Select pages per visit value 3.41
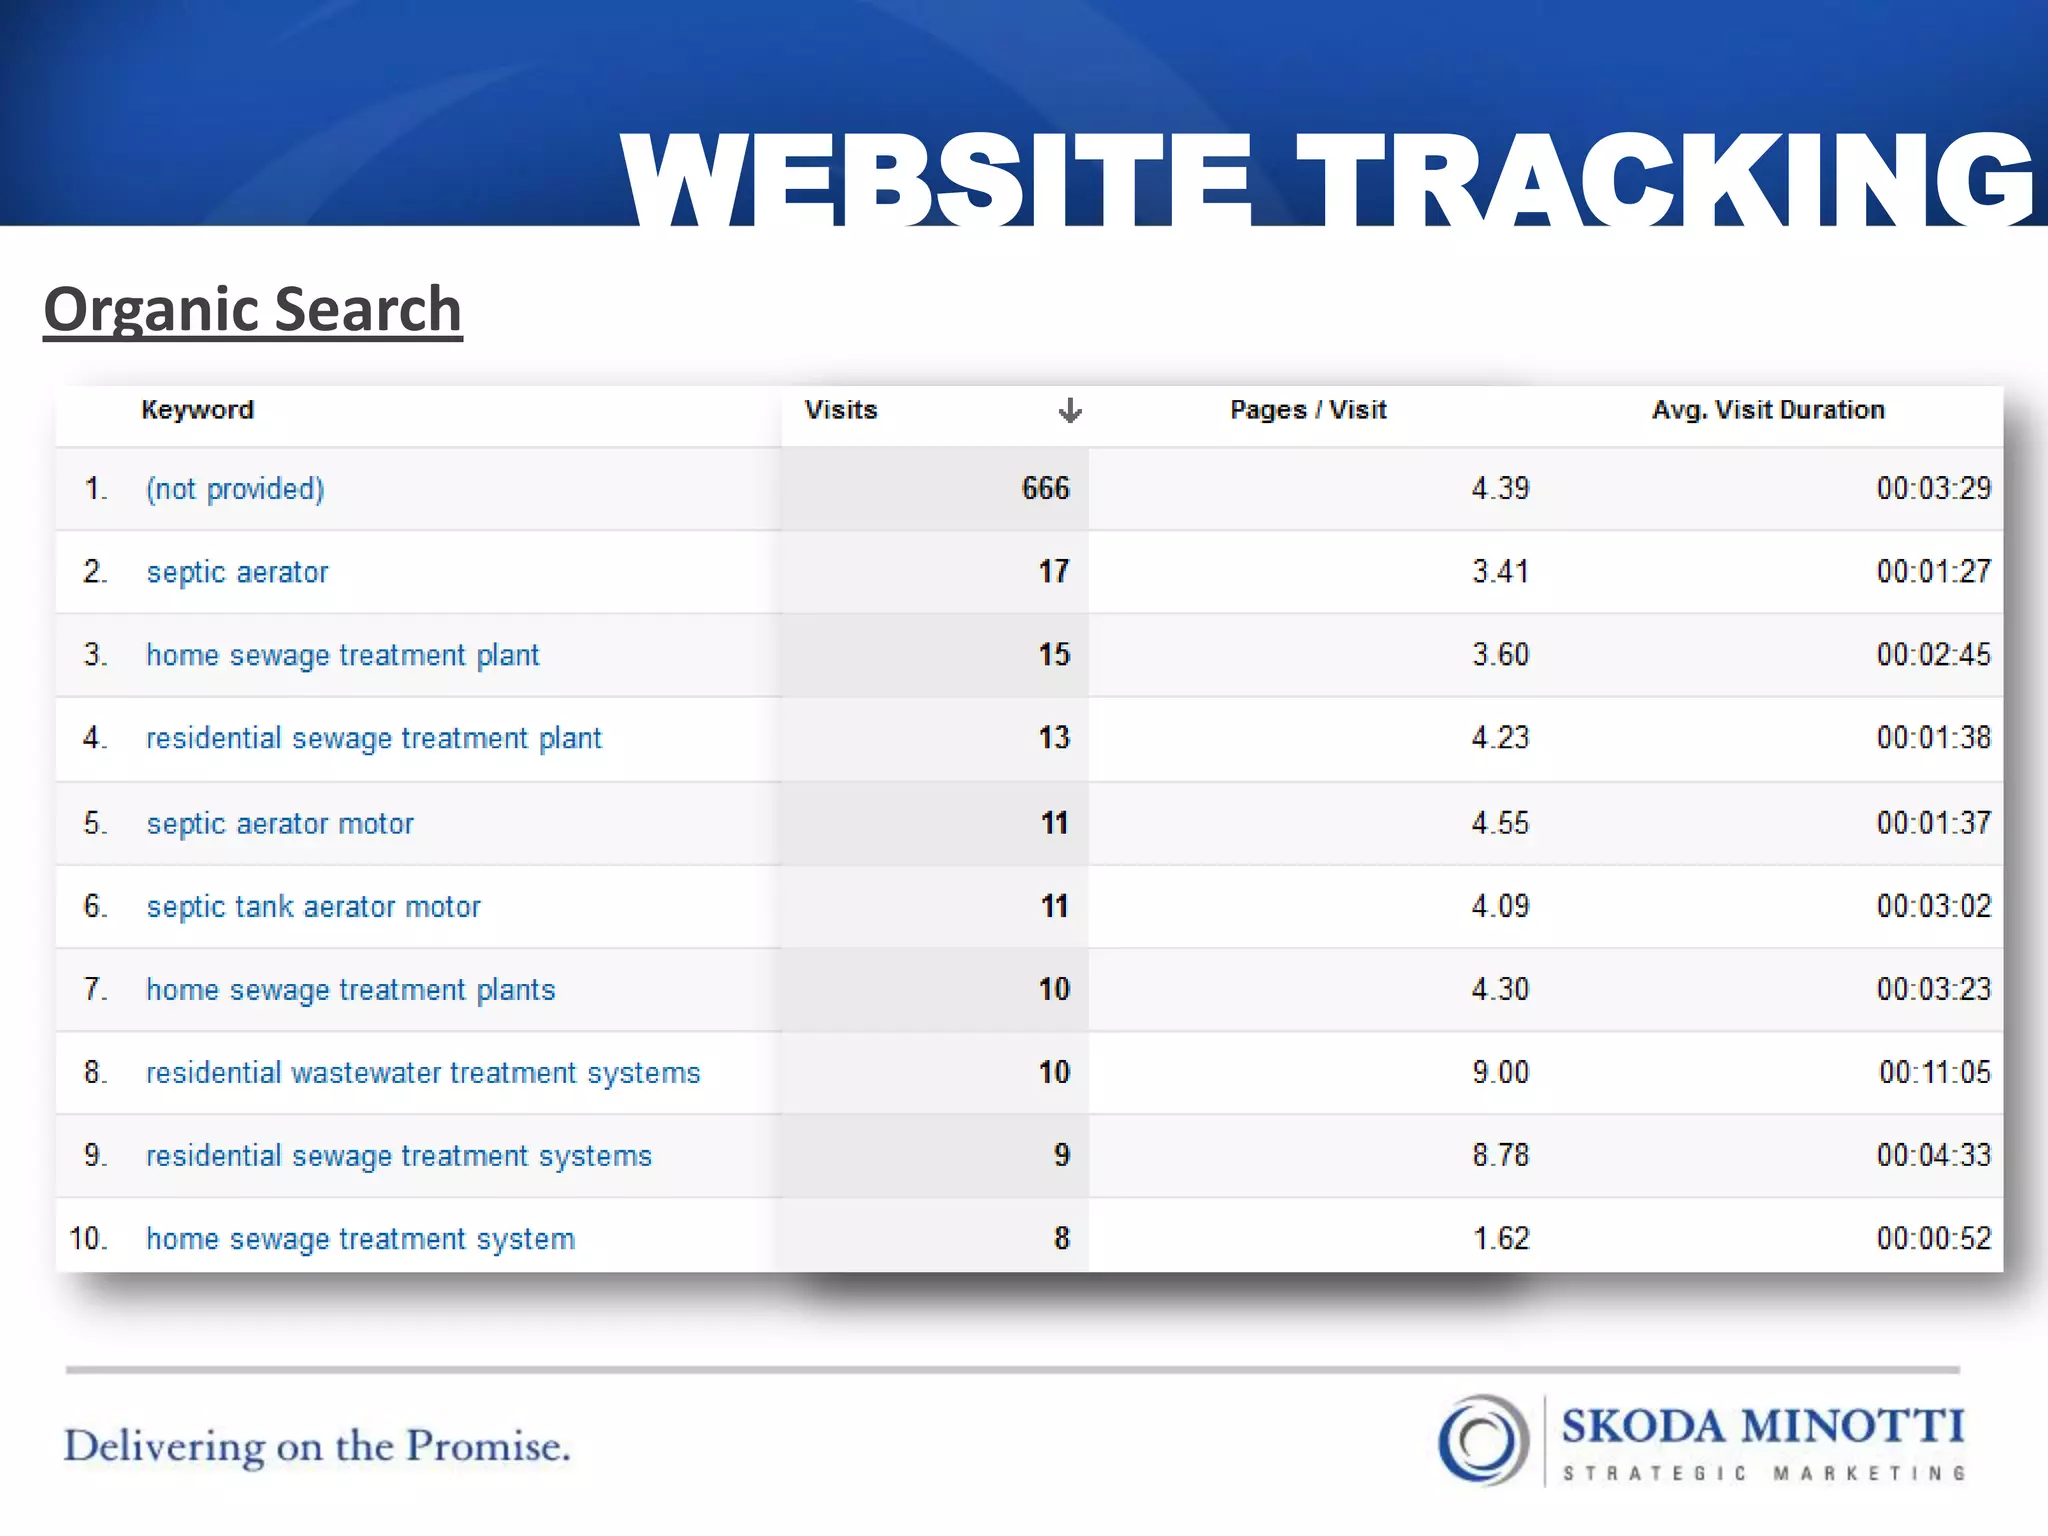 (1500, 572)
